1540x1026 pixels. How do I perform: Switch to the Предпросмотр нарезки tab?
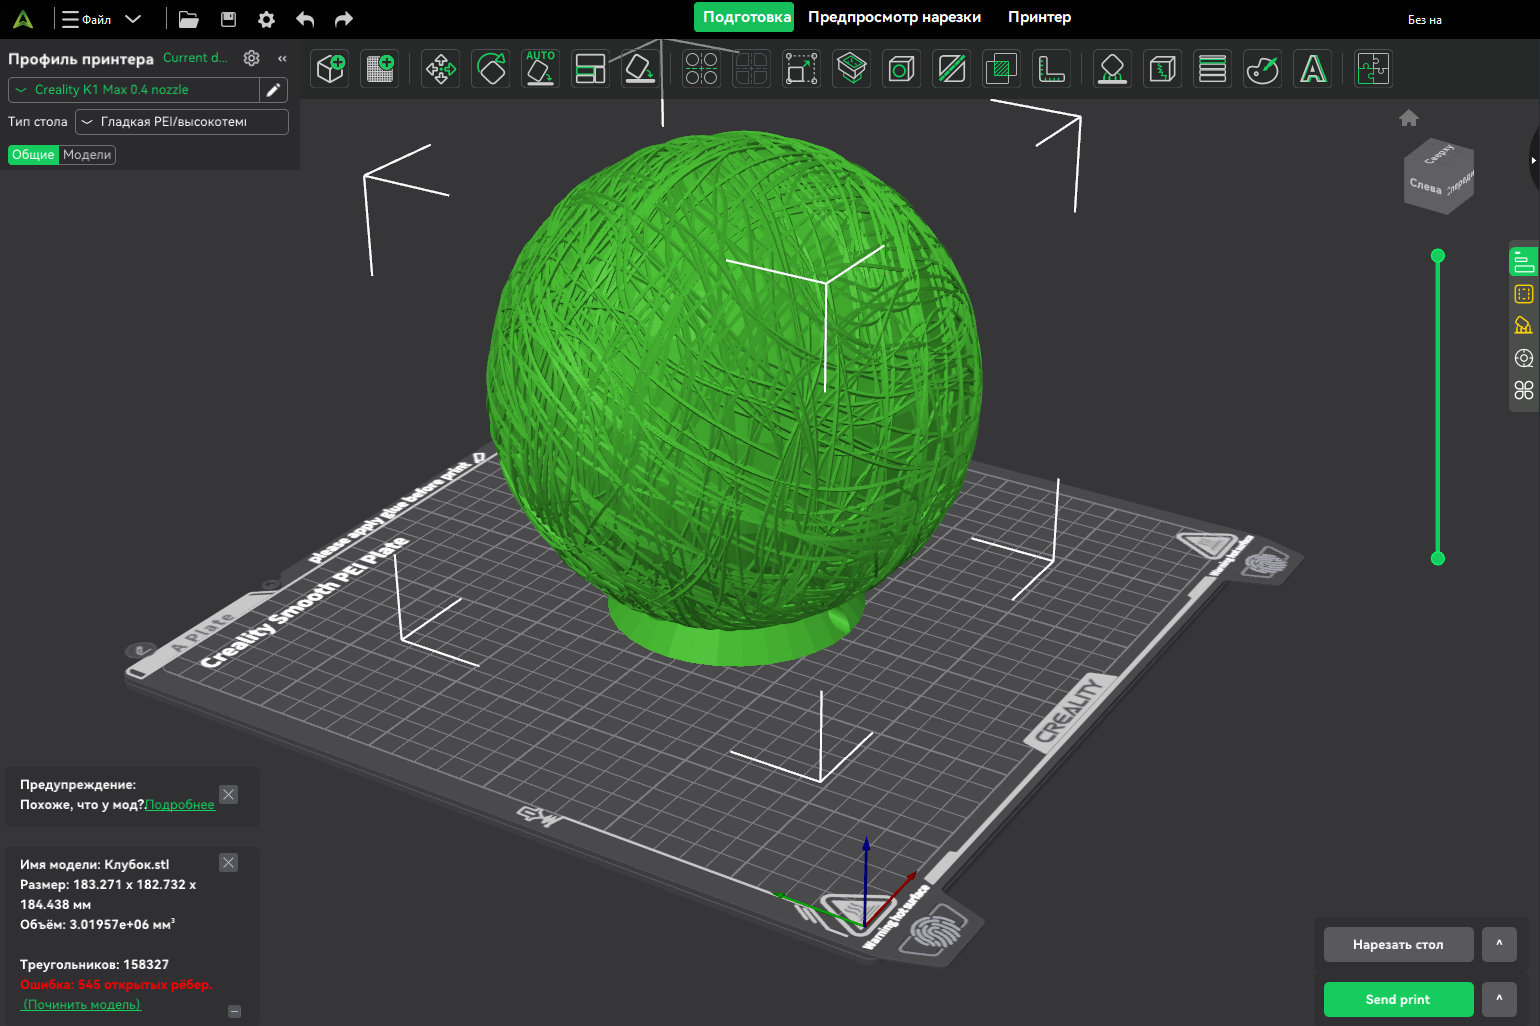click(894, 17)
